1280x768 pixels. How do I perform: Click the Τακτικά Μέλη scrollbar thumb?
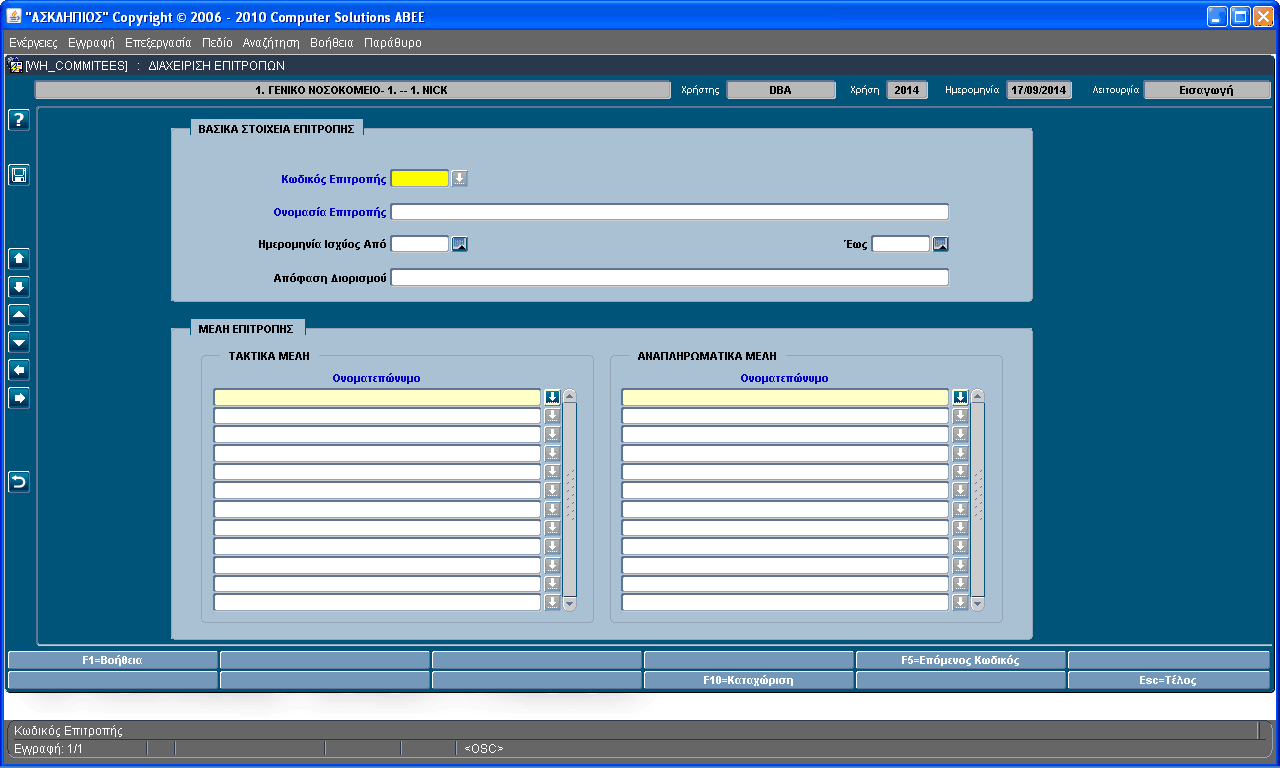click(570, 499)
